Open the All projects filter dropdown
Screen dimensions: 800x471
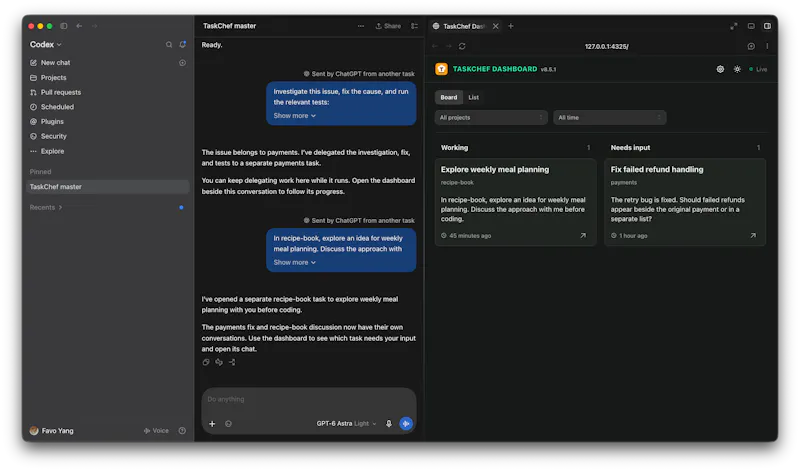[x=491, y=118]
